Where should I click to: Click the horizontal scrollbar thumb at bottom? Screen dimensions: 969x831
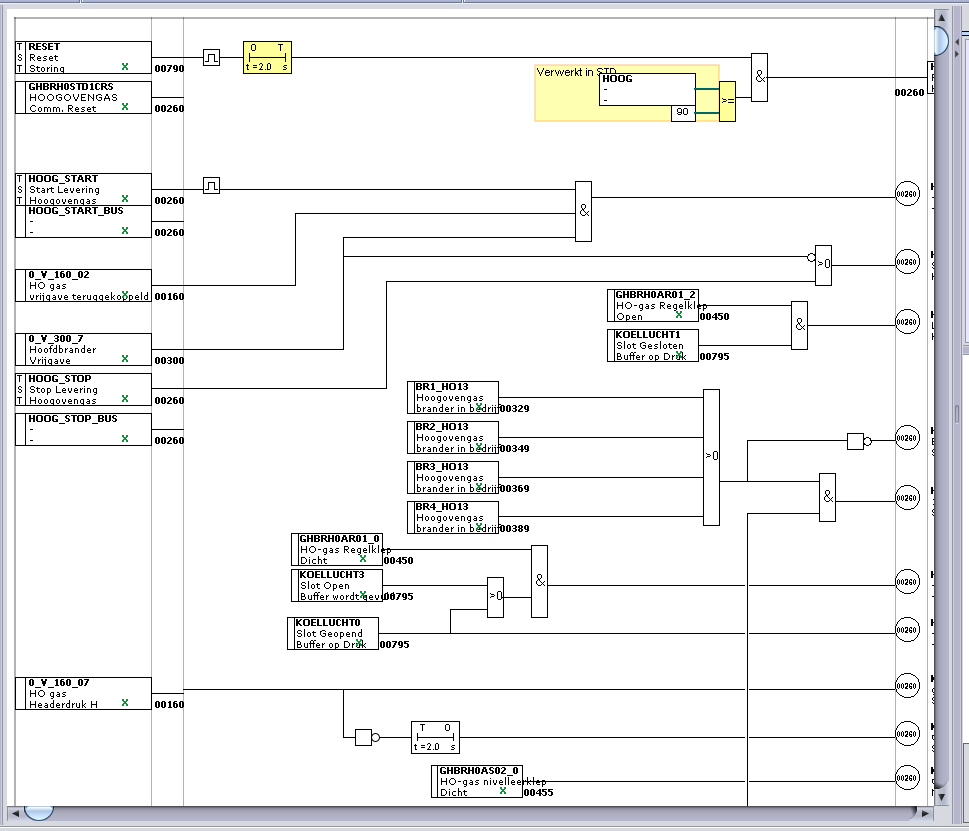tap(38, 812)
